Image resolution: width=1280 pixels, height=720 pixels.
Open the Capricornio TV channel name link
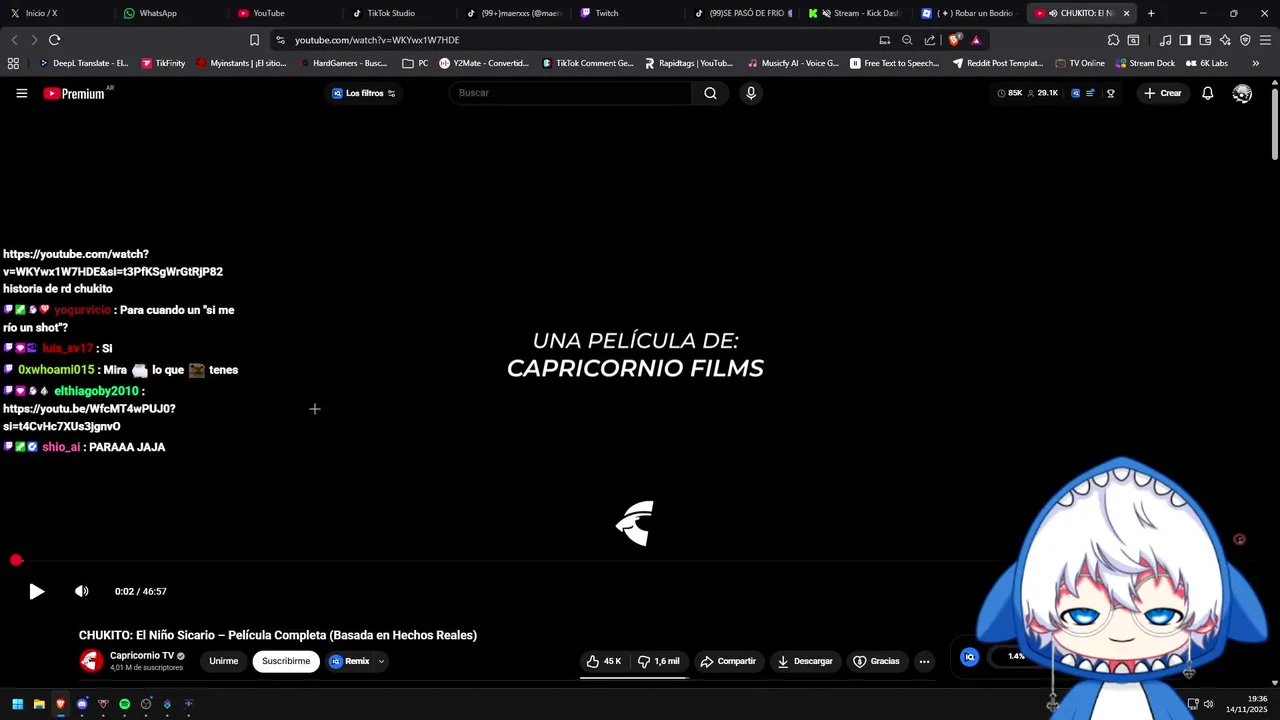[142, 656]
